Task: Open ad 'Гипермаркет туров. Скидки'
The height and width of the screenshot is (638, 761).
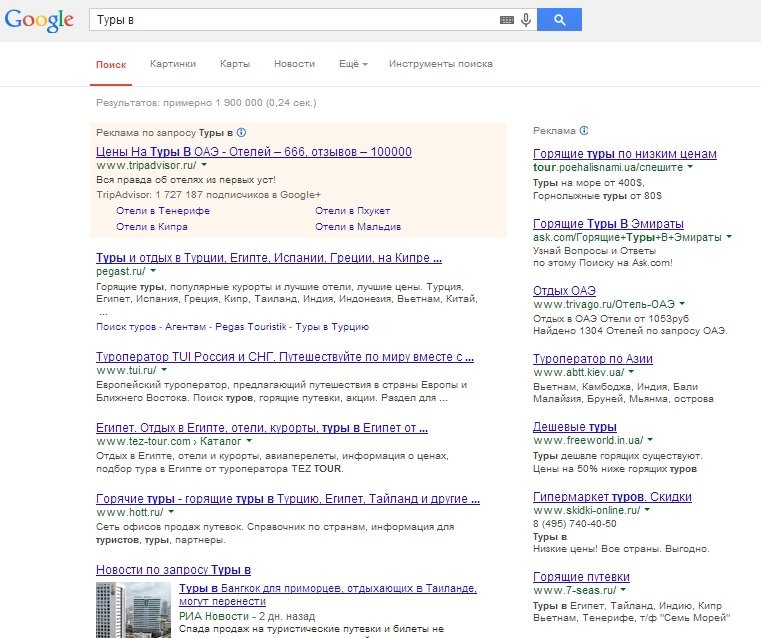Action: (612, 496)
